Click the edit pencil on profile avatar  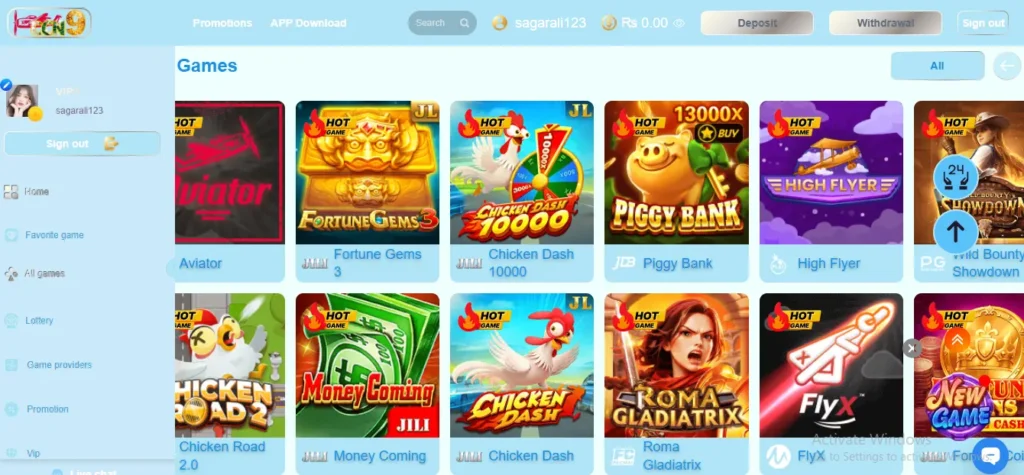coord(7,84)
